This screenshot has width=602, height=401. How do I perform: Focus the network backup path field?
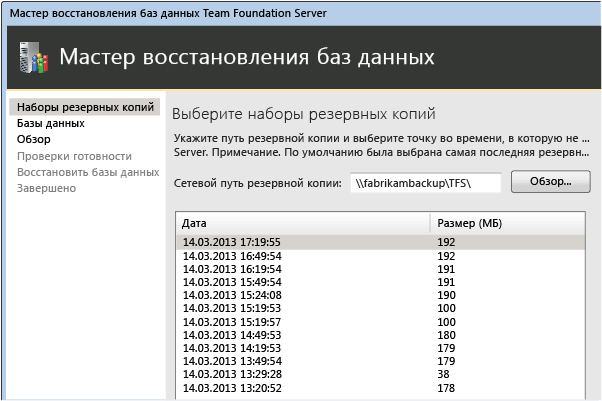click(426, 183)
